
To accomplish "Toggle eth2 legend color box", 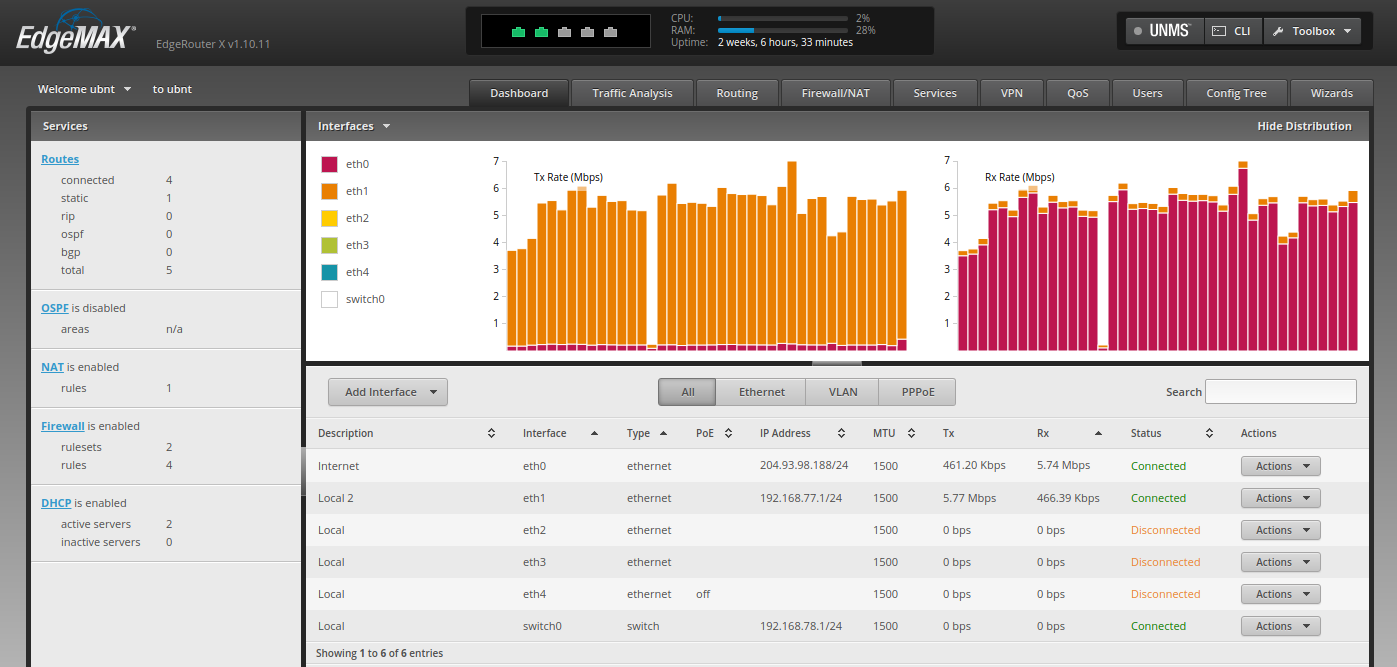I will 329,217.
